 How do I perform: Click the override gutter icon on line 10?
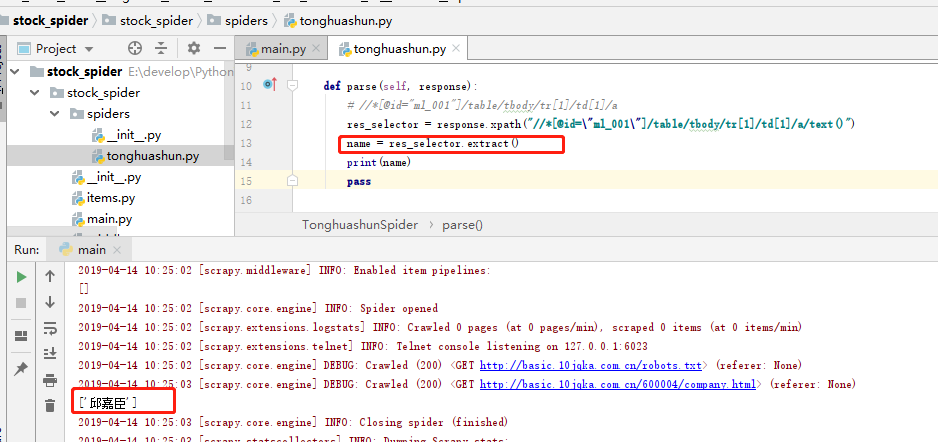pyautogui.click(x=270, y=85)
